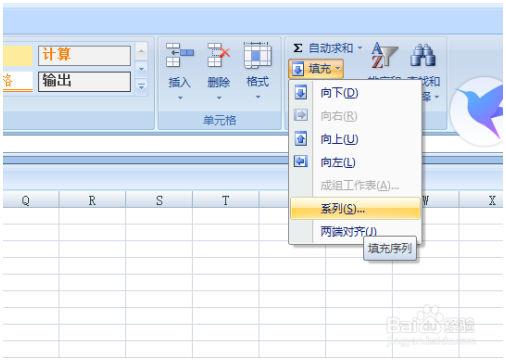Click the Sort and Filter A-Z icon
This screenshot has width=506, height=361.
tap(384, 55)
